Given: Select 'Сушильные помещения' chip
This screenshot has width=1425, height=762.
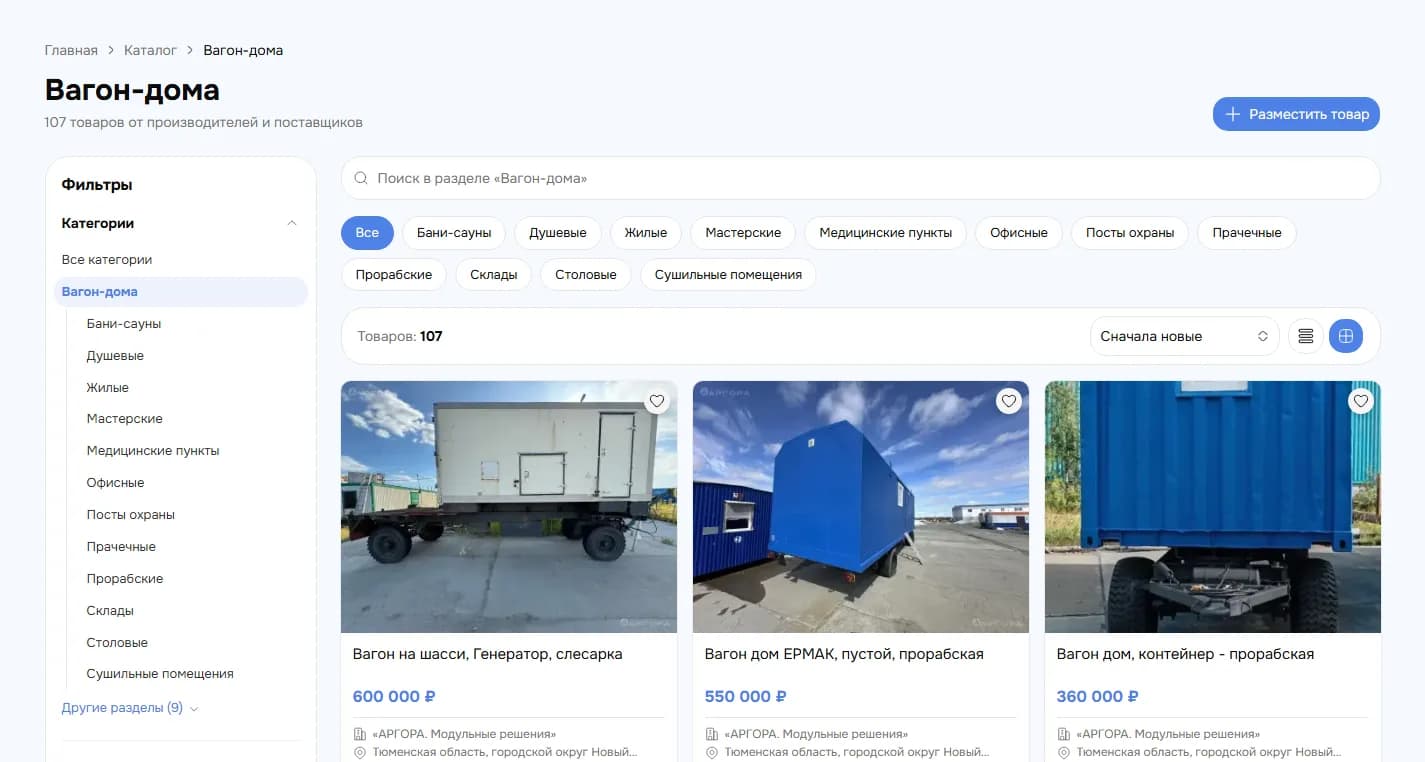Looking at the screenshot, I should (728, 275).
